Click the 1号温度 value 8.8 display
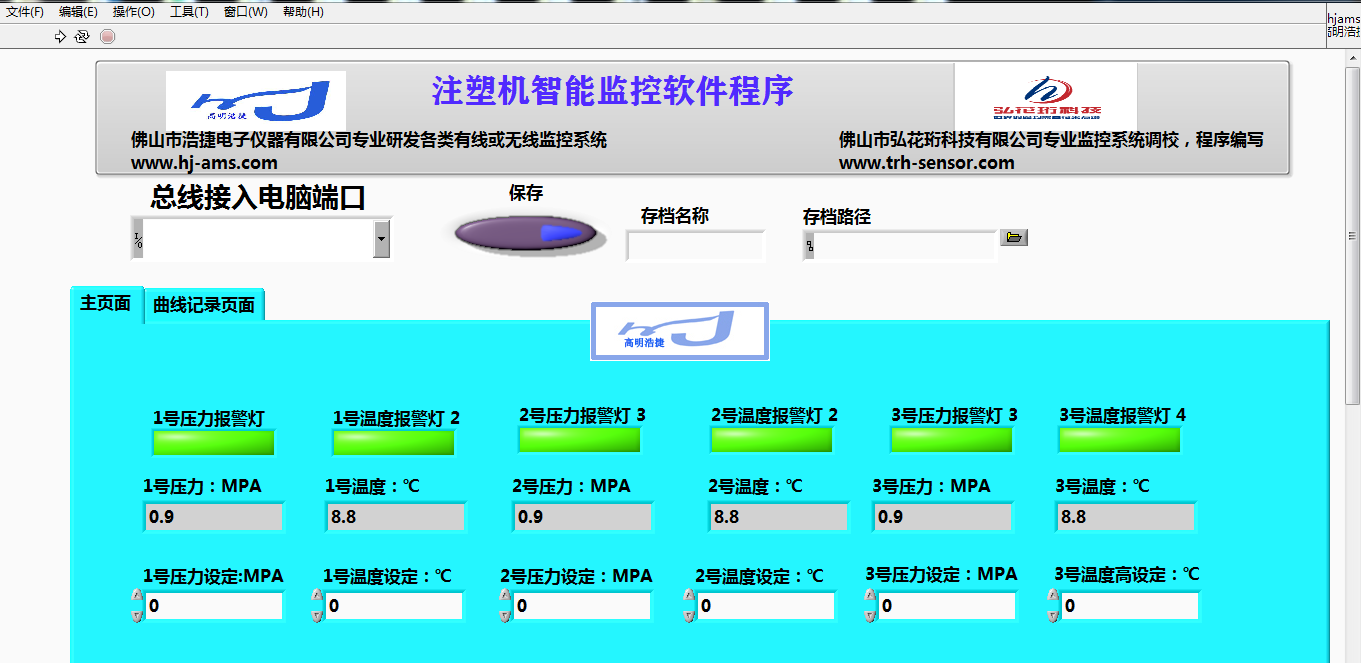Image resolution: width=1361 pixels, height=663 pixels. (x=396, y=517)
